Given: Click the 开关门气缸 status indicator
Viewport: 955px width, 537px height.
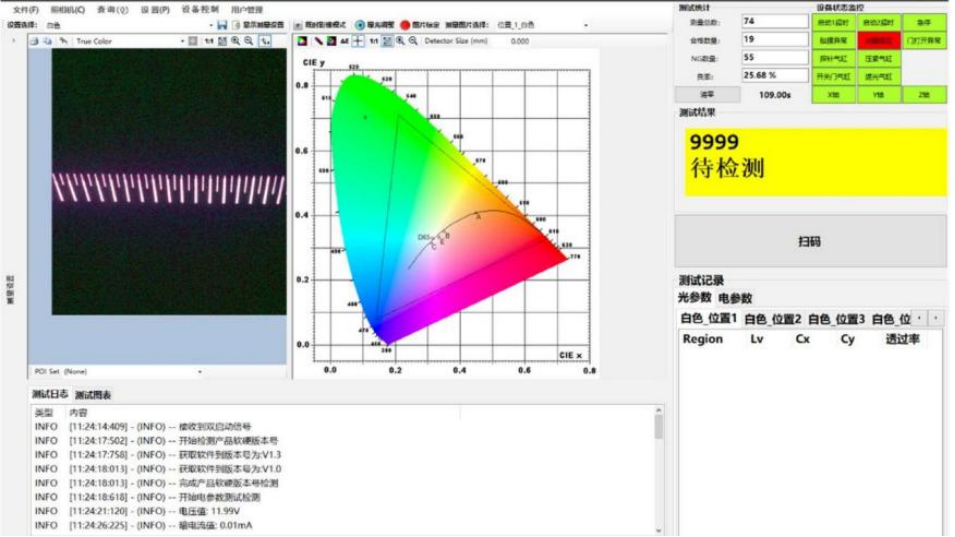Looking at the screenshot, I should click(x=834, y=77).
